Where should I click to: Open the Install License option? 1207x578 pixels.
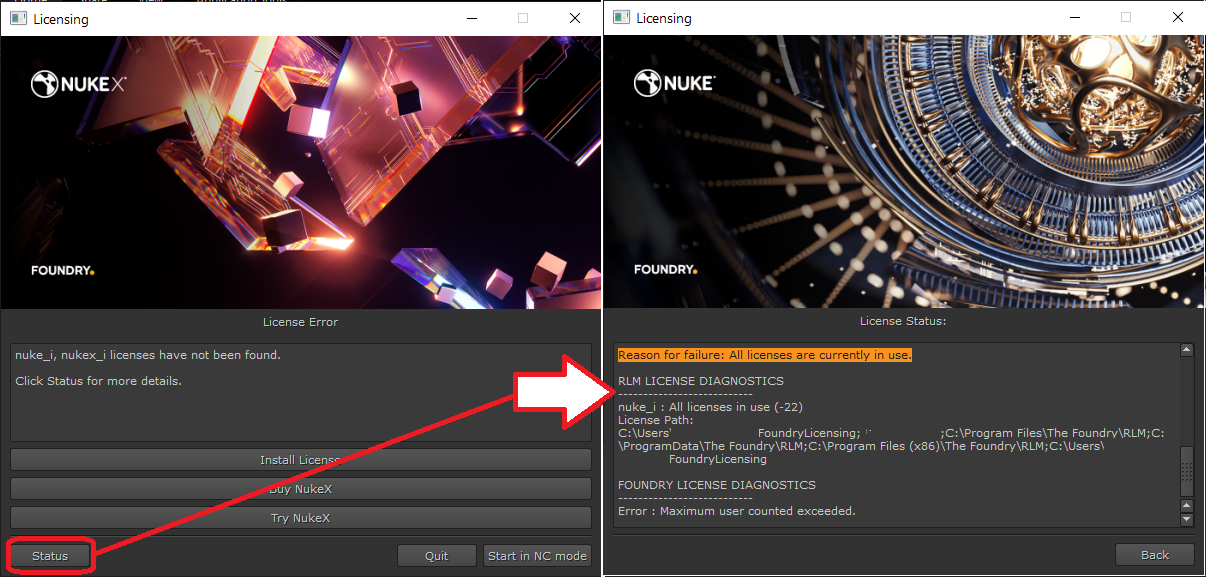(x=300, y=459)
